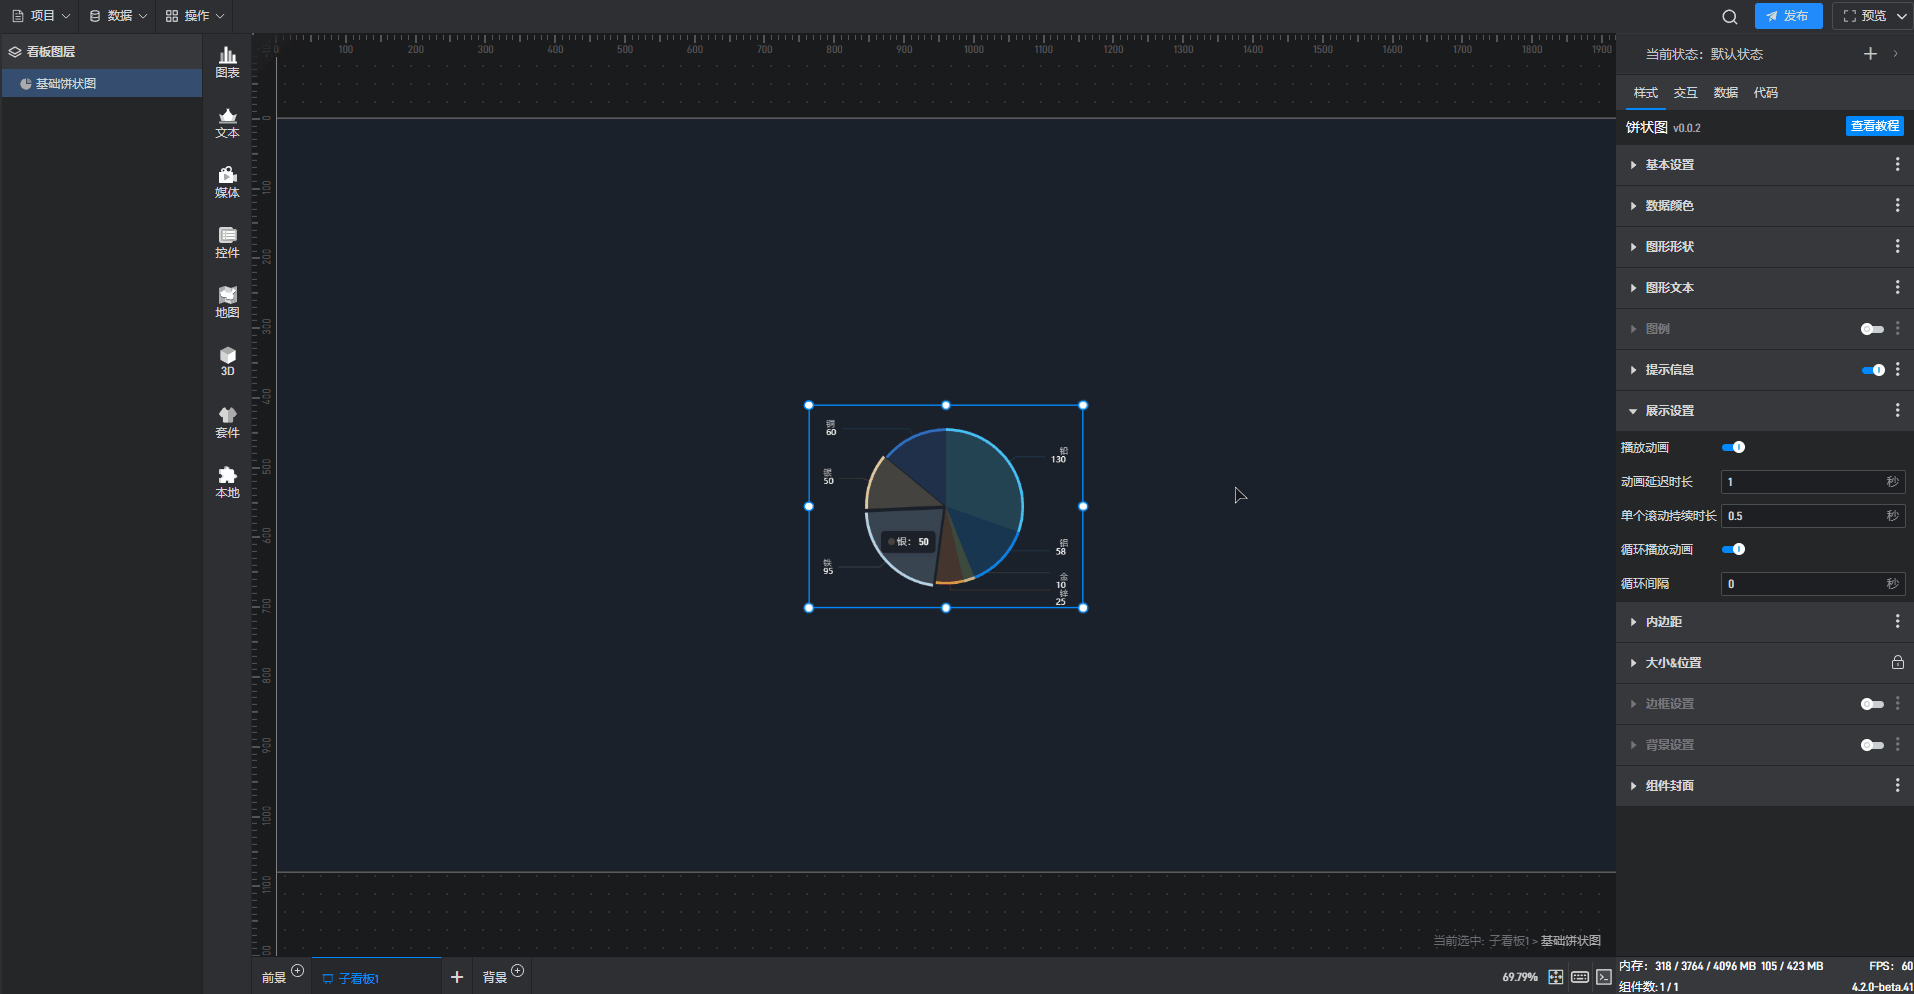The image size is (1914, 994).
Task: Click the 预览 preview button
Action: (x=1865, y=16)
